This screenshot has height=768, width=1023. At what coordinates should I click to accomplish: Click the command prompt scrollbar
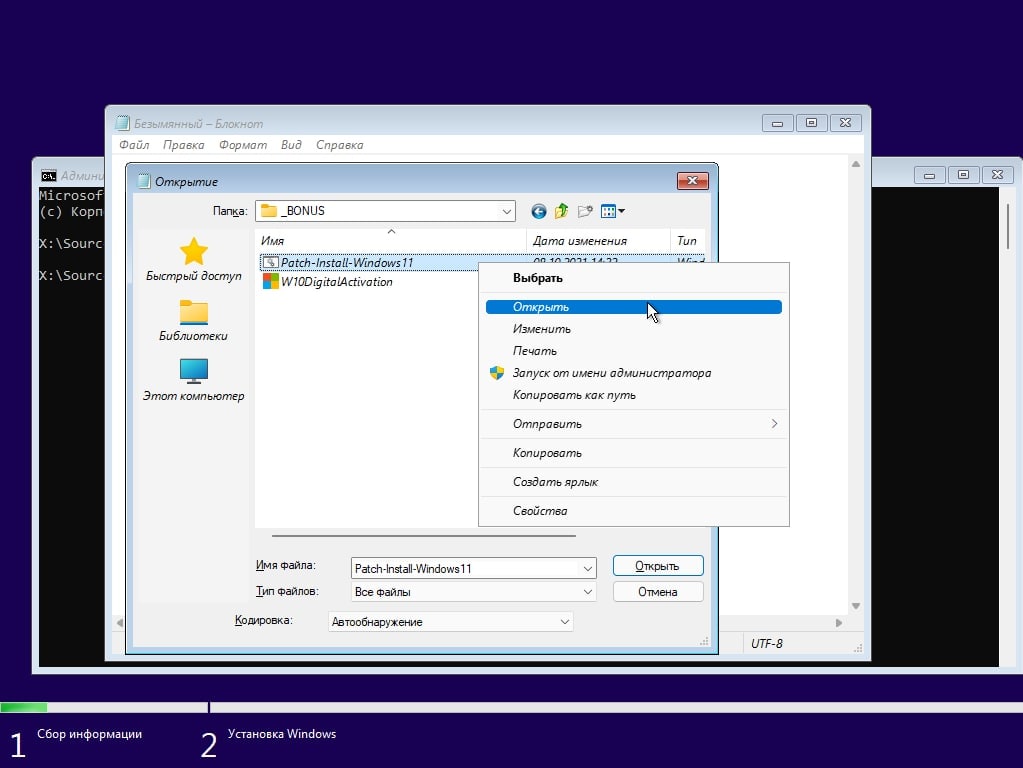pyautogui.click(x=1009, y=226)
